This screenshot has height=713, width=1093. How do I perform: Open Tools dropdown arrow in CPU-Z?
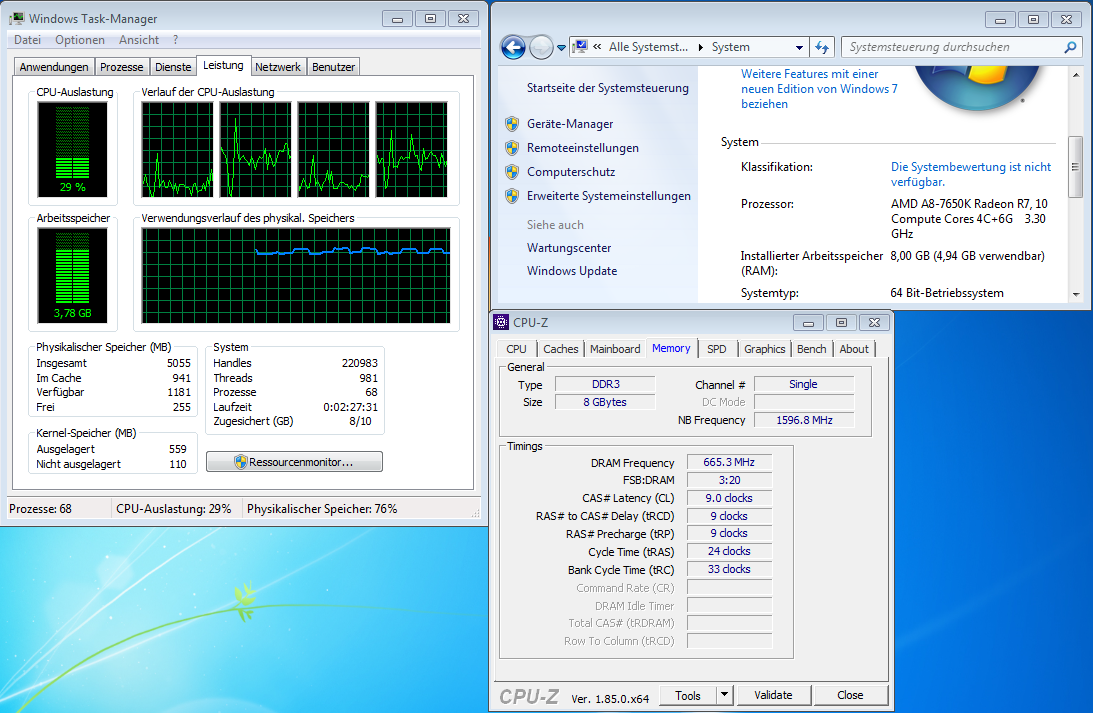click(x=724, y=695)
